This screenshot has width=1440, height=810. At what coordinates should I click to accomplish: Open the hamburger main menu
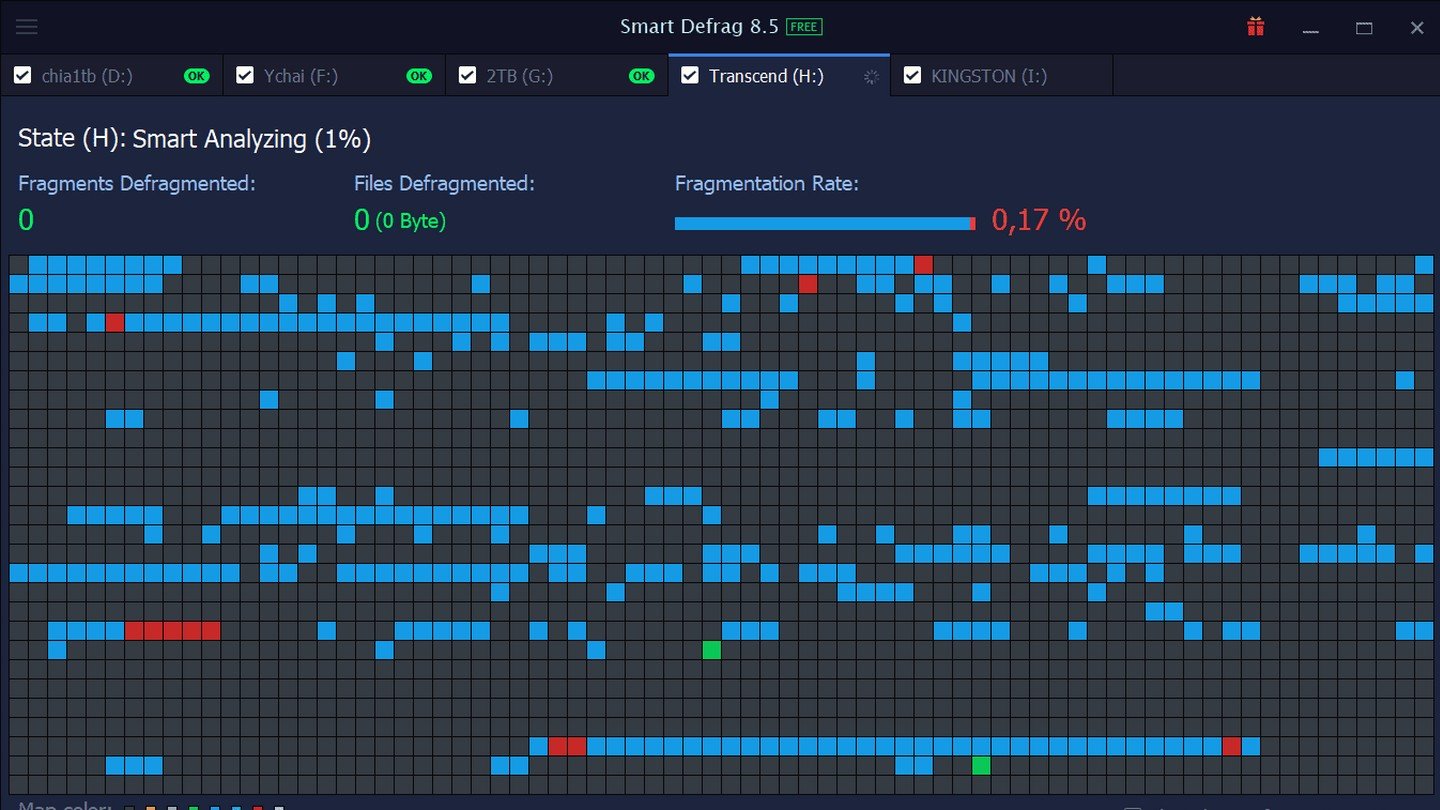[x=27, y=27]
